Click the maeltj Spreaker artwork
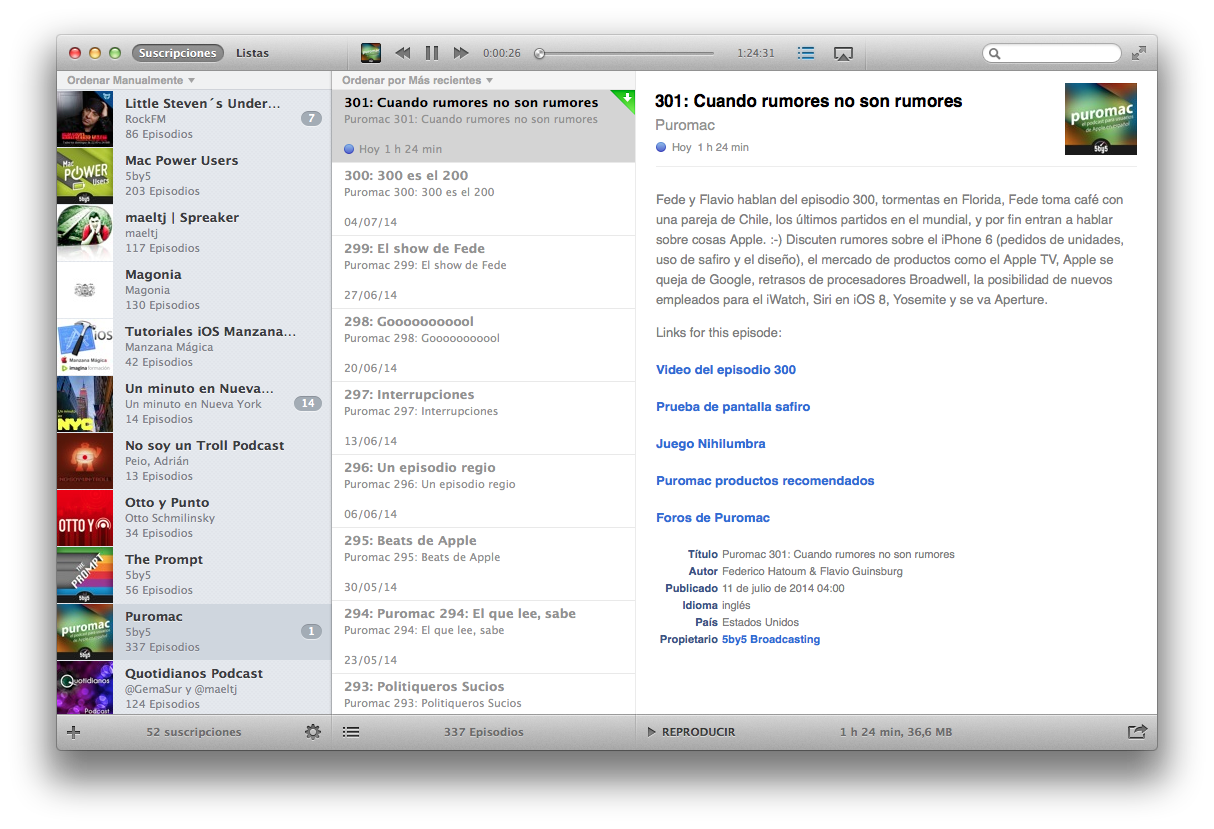 click(x=85, y=233)
